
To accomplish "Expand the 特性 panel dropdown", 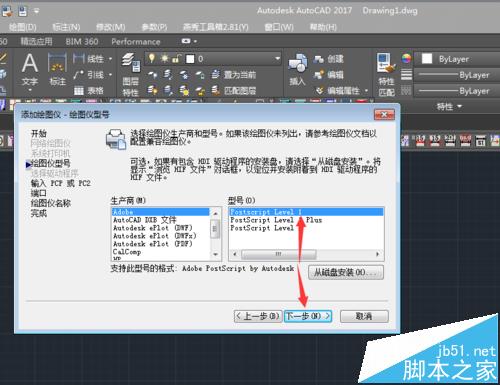I will pyautogui.click(x=449, y=106).
